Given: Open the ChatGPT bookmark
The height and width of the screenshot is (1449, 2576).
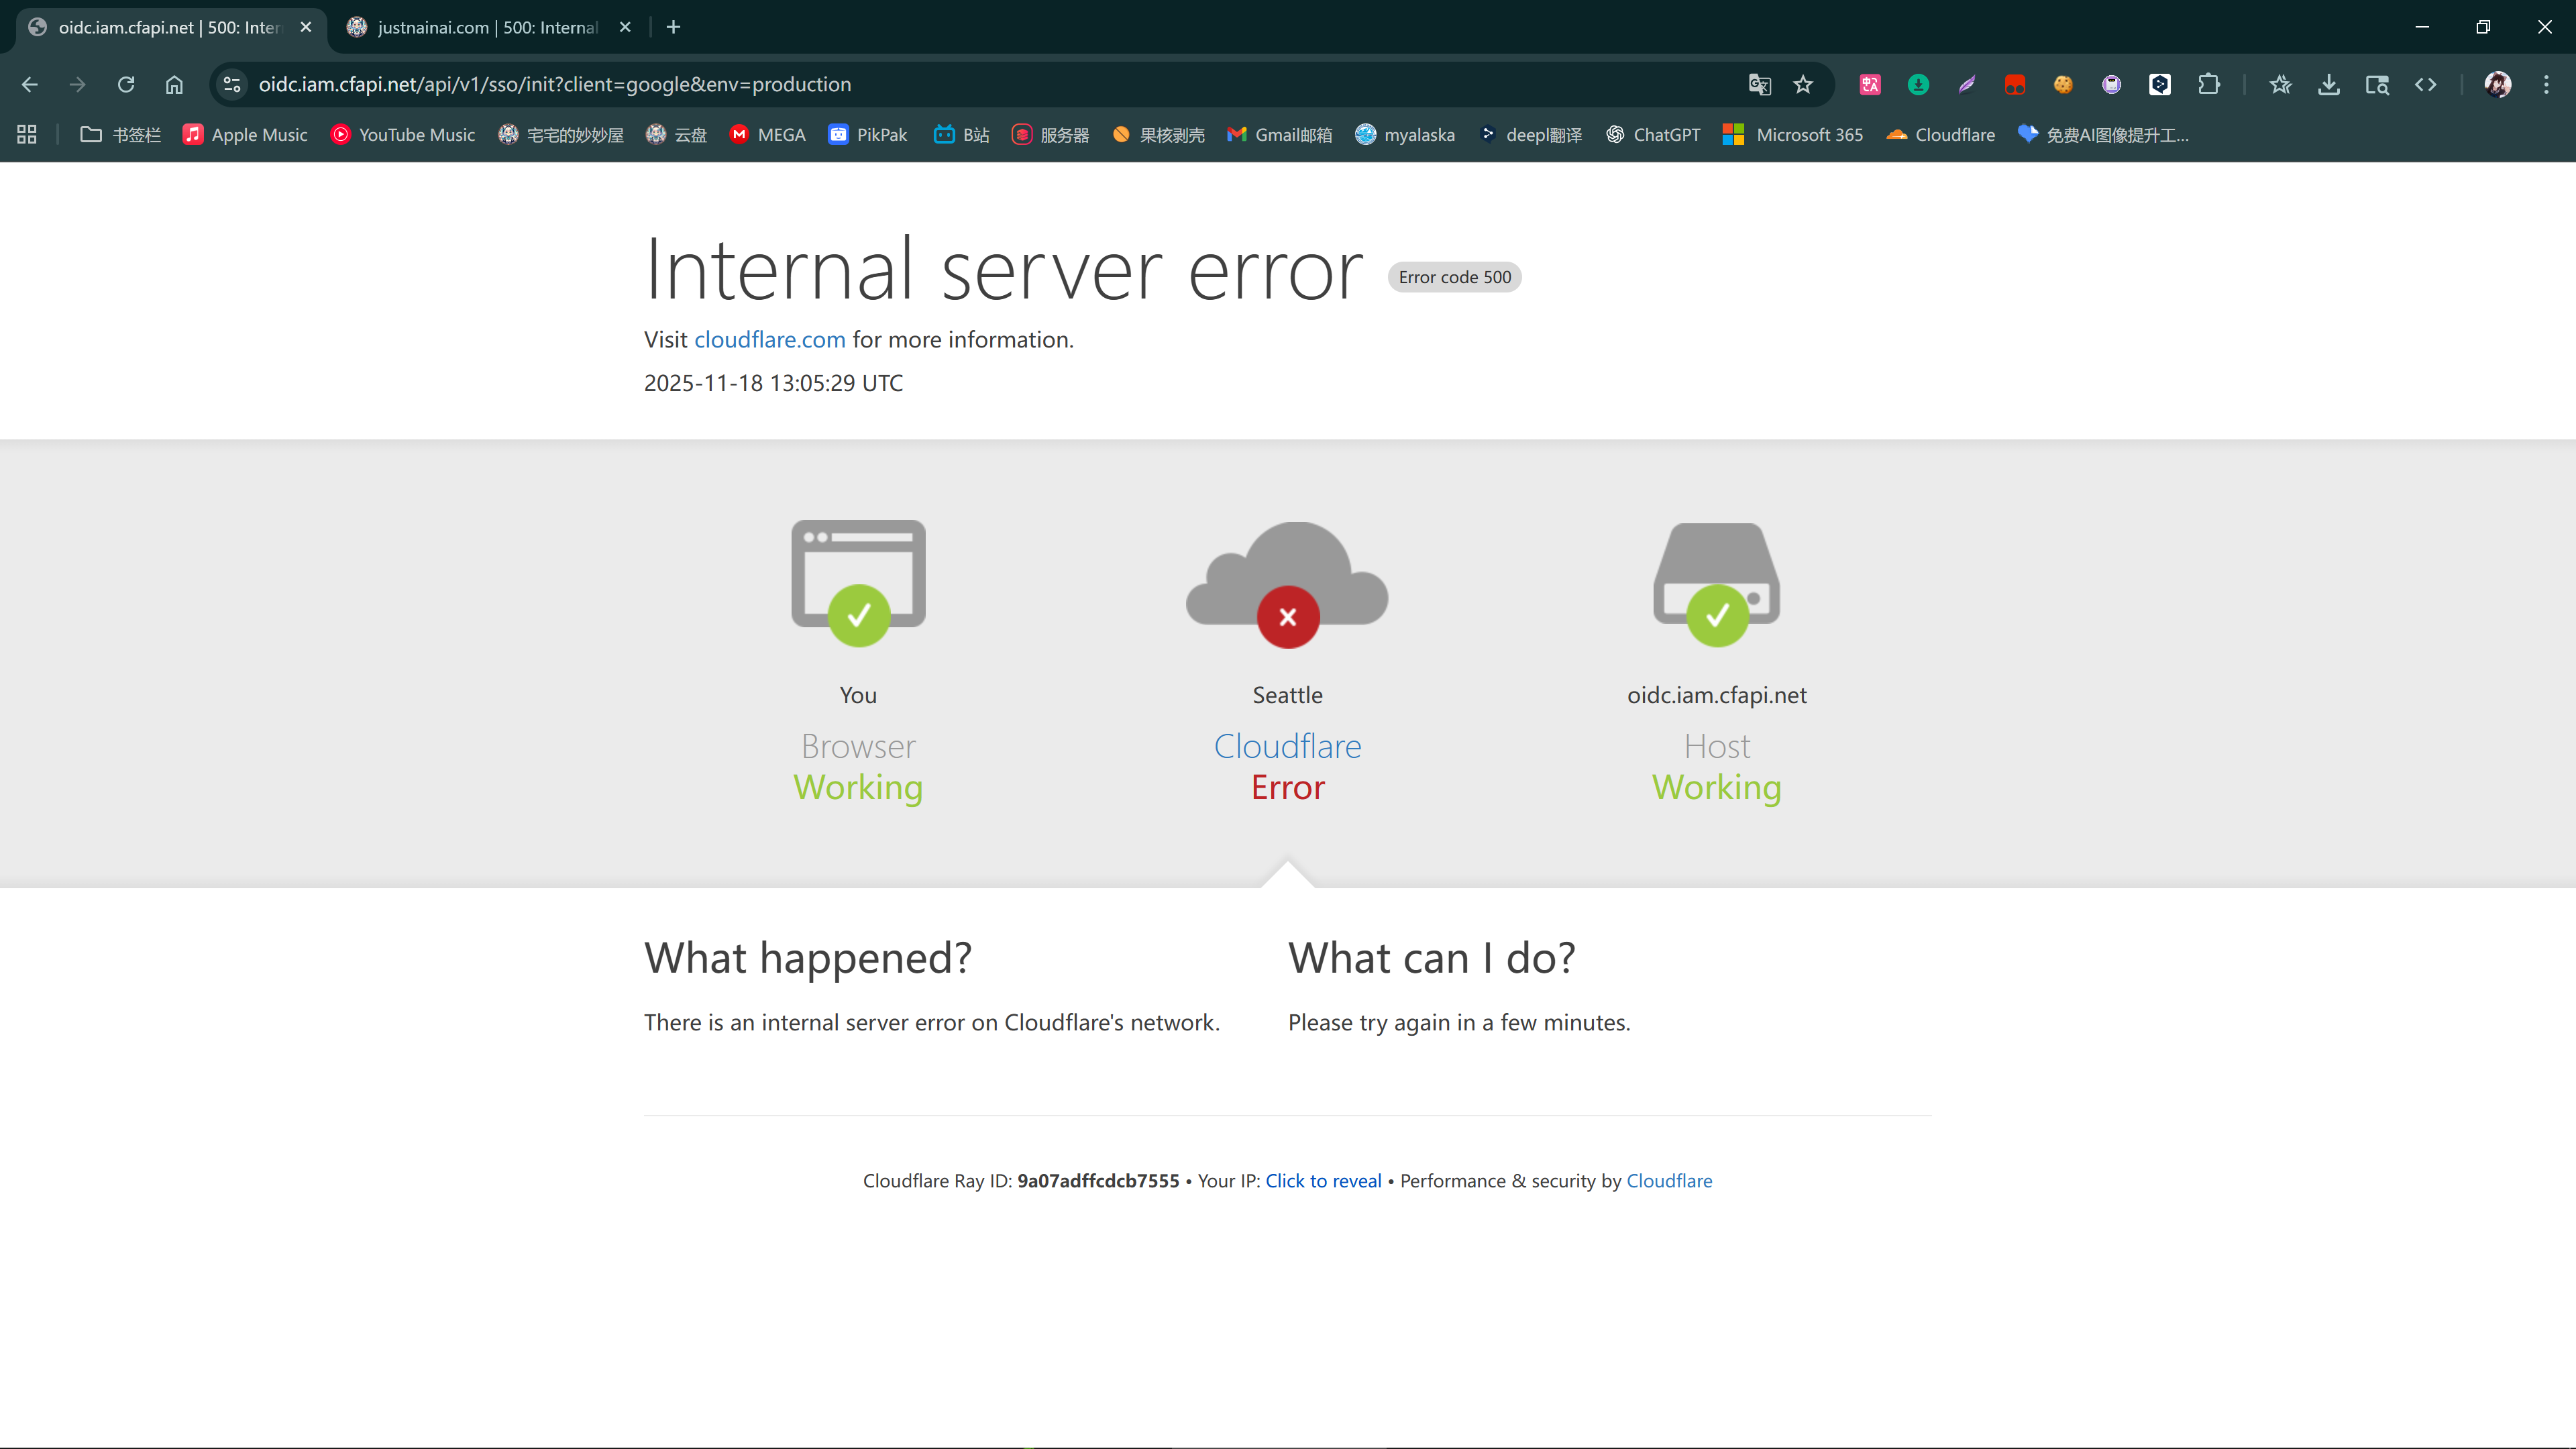Looking at the screenshot, I should click(1653, 135).
